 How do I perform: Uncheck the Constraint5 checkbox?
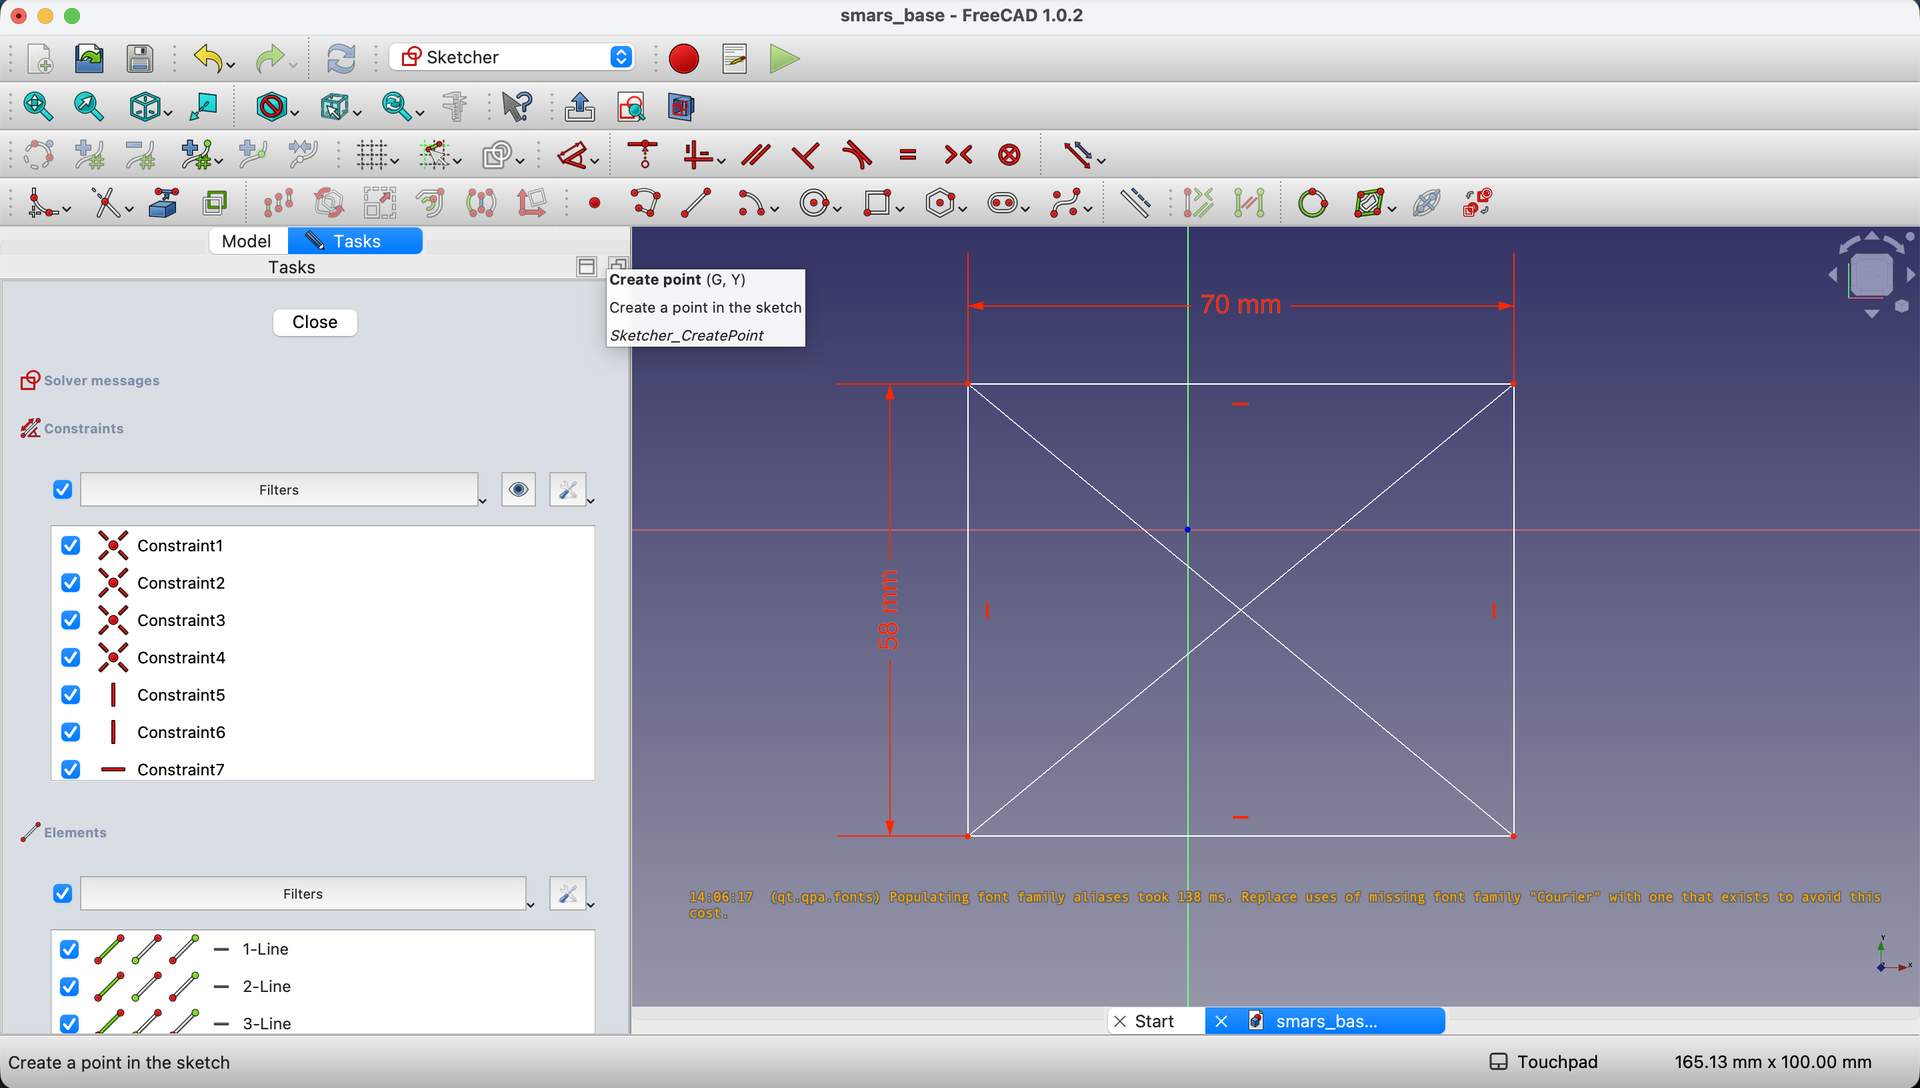[x=71, y=695]
